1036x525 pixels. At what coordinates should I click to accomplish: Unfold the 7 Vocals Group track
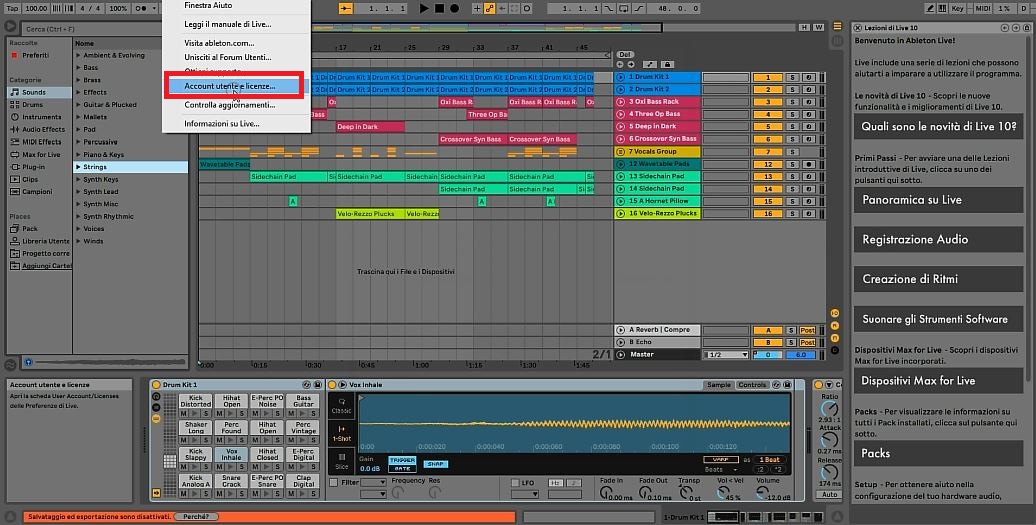[620, 152]
